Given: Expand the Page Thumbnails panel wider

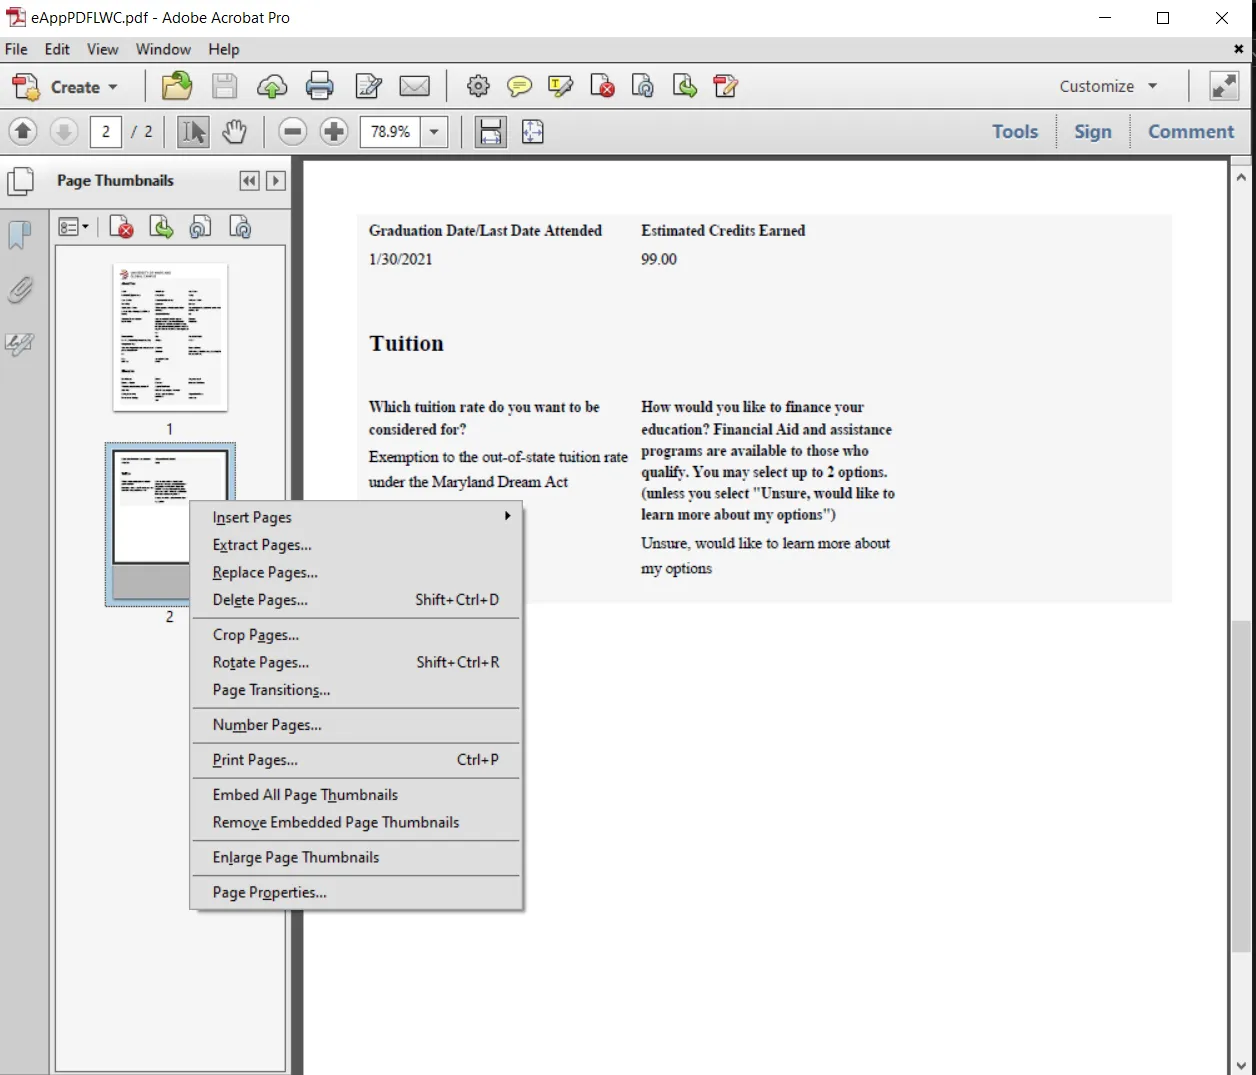Looking at the screenshot, I should coord(276,180).
